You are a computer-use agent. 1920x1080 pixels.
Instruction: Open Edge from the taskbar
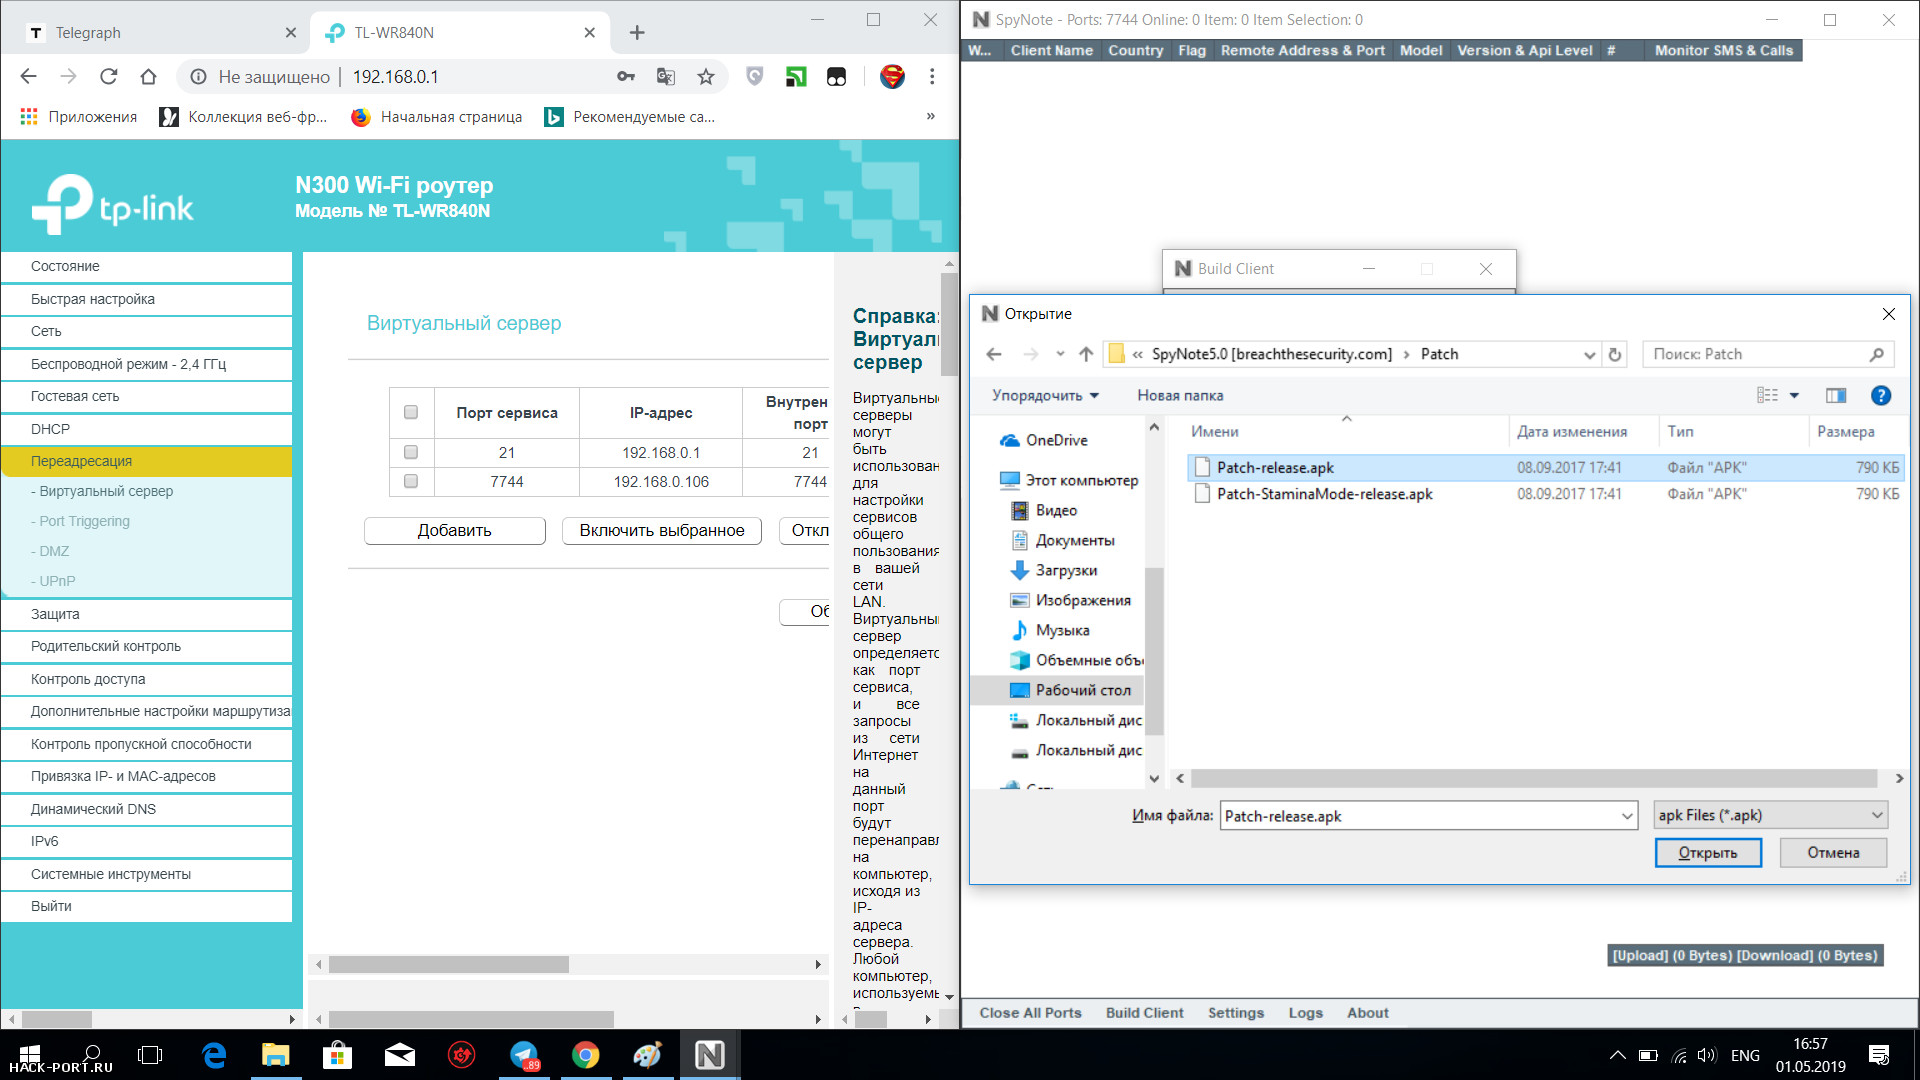[213, 1055]
